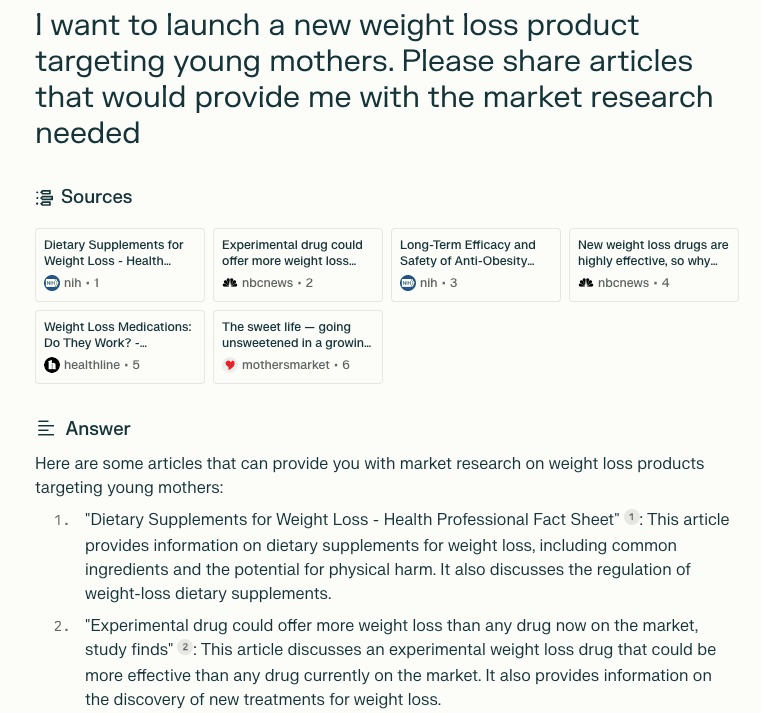761x713 pixels.
Task: Click the NIH favicon on source 3
Action: point(408,282)
